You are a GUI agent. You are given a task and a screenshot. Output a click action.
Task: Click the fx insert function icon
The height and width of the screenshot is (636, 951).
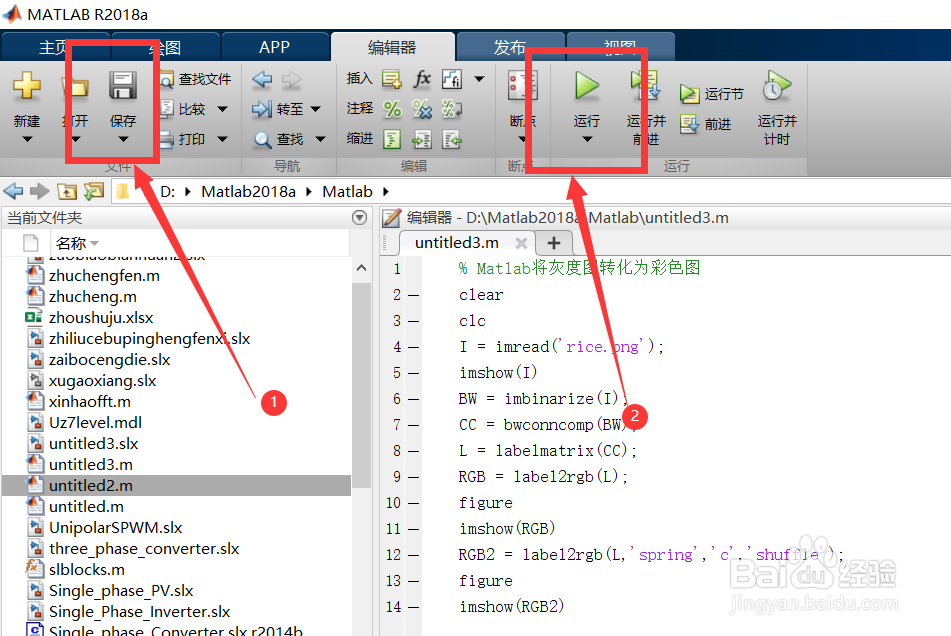click(422, 79)
